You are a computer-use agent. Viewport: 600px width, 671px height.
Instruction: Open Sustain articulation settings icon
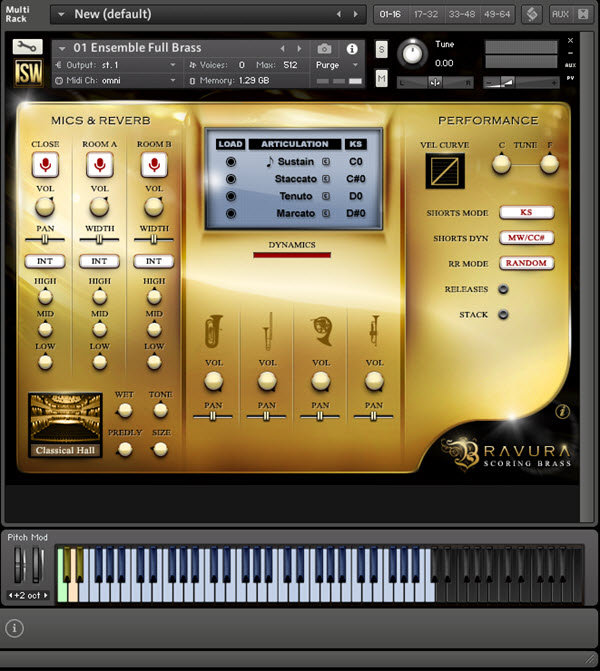click(326, 162)
